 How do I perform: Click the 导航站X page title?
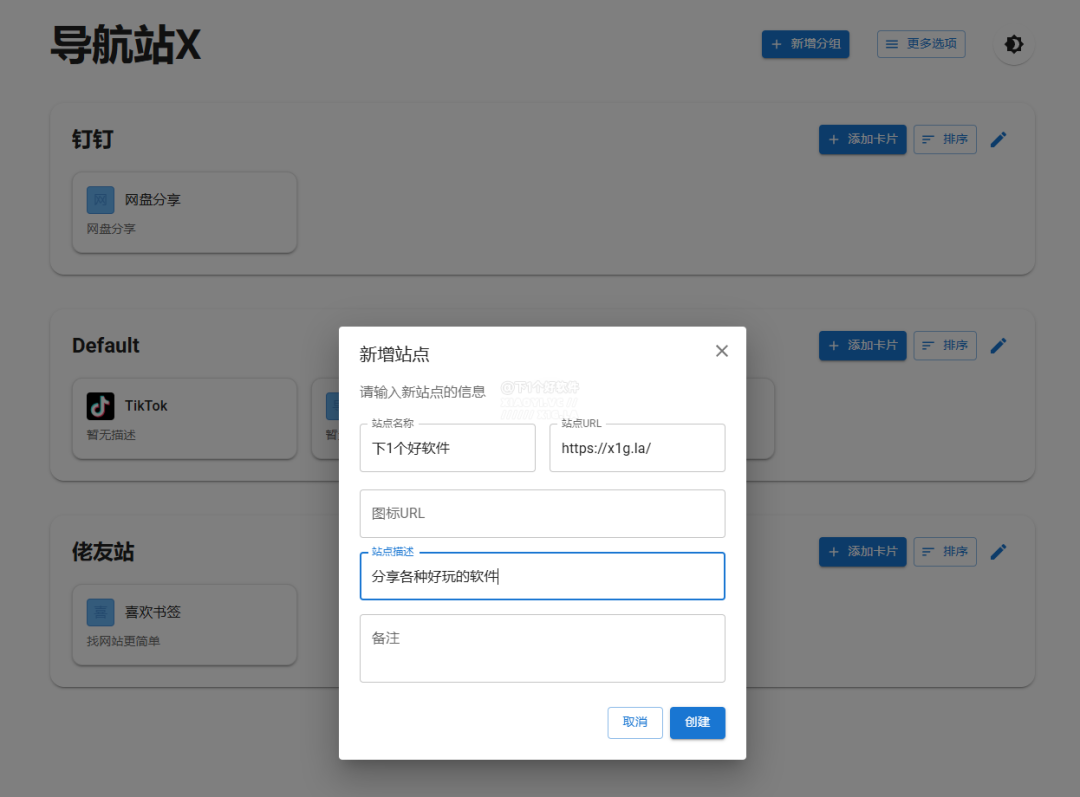click(x=125, y=45)
